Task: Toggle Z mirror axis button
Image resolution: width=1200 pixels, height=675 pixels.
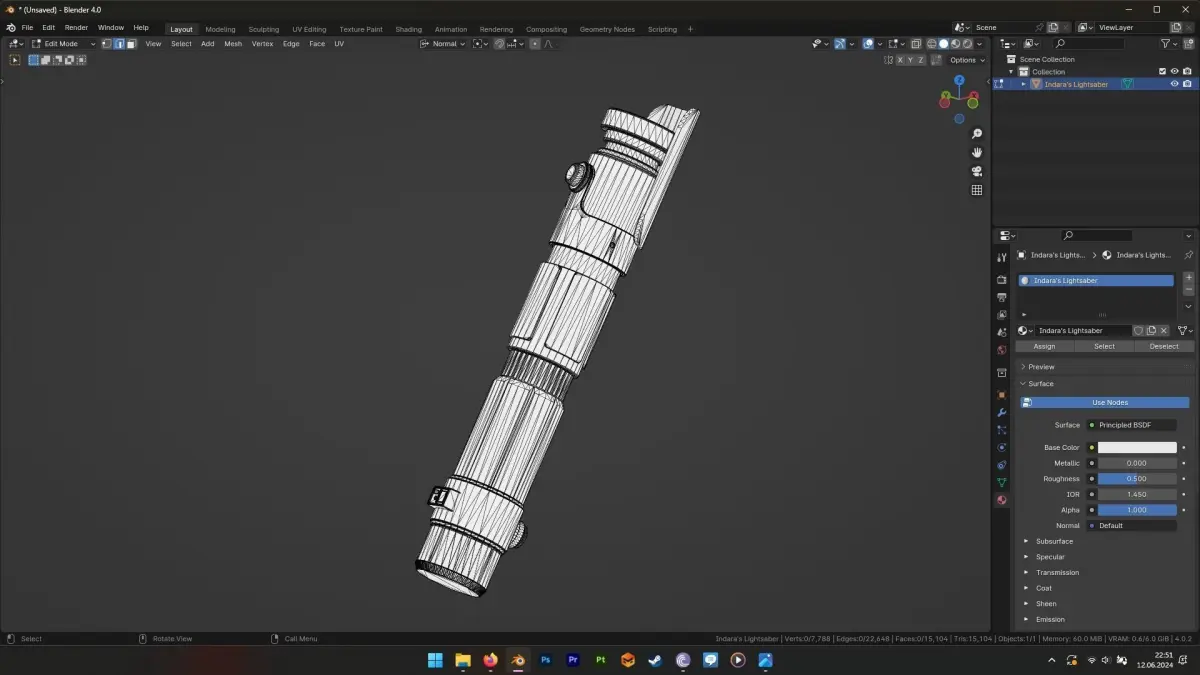Action: click(x=921, y=60)
